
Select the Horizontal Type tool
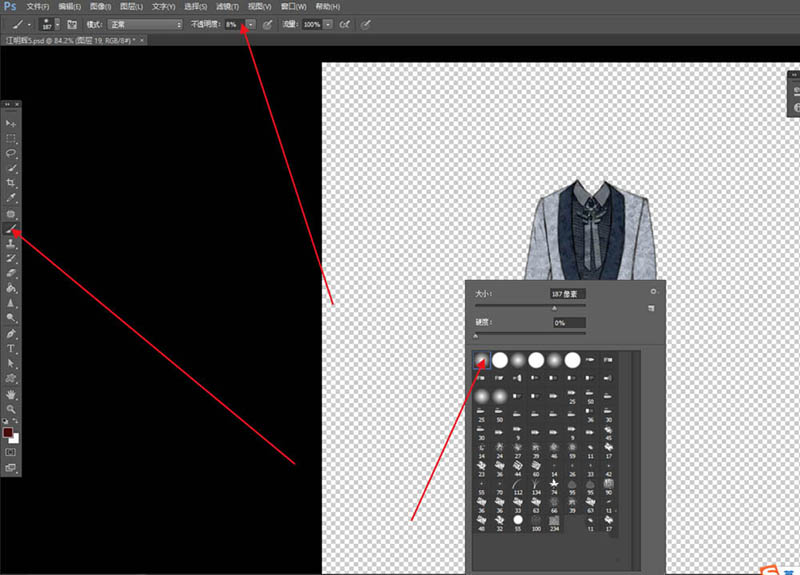[x=12, y=349]
